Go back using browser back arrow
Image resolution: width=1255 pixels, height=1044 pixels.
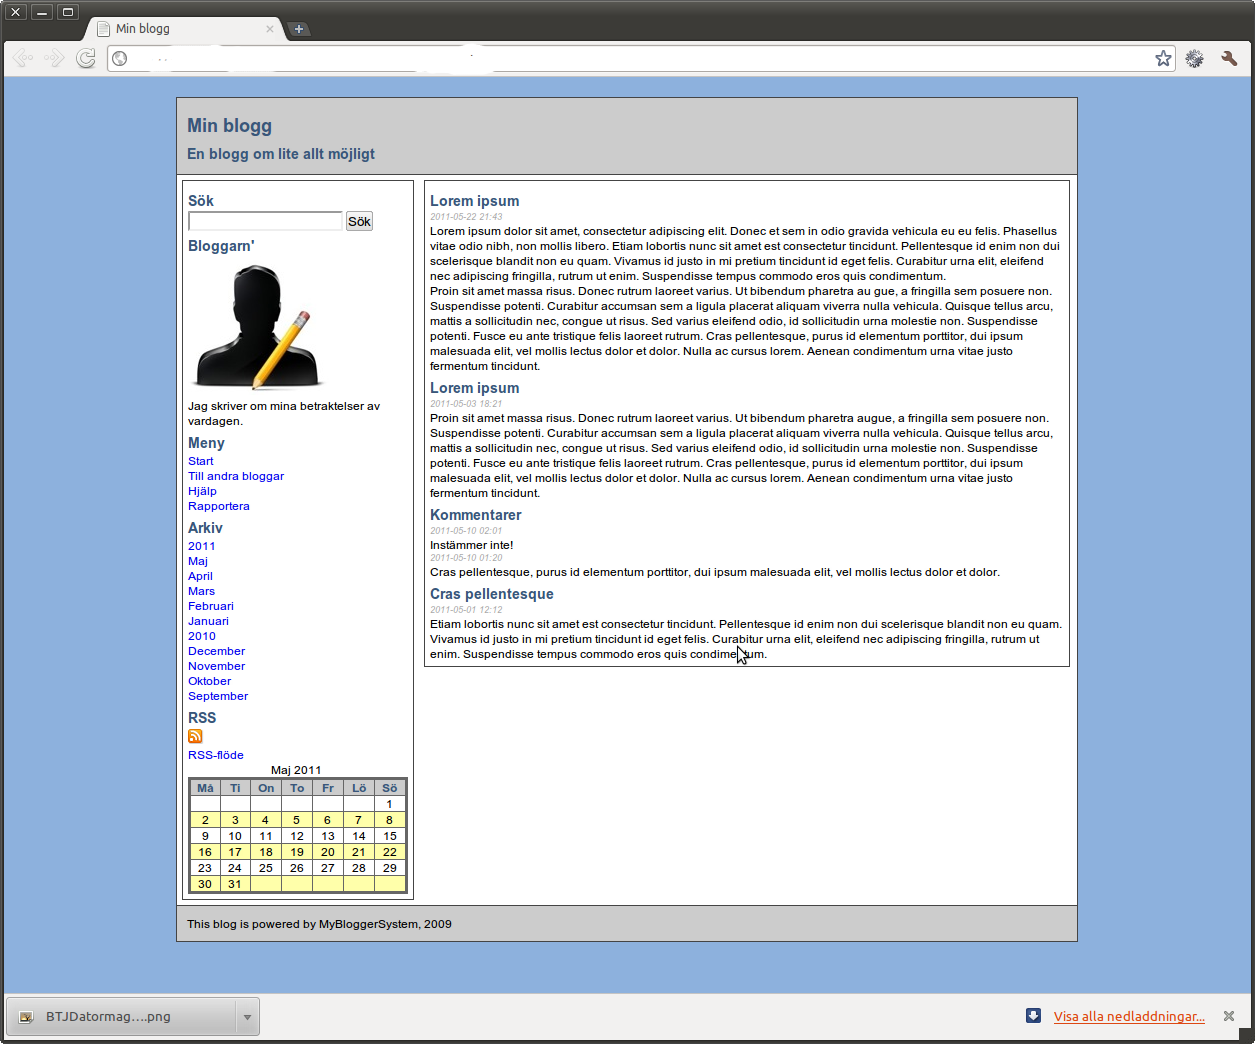[23, 58]
